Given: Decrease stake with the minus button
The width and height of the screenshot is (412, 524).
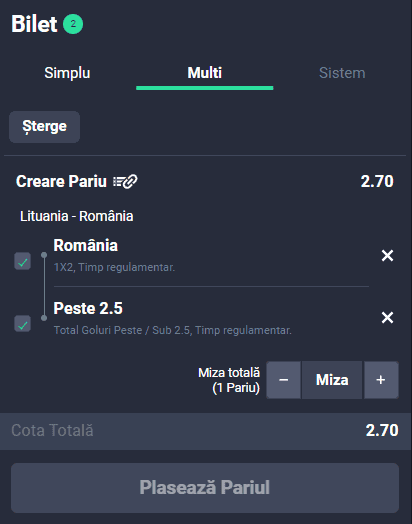Looking at the screenshot, I should click(x=283, y=380).
